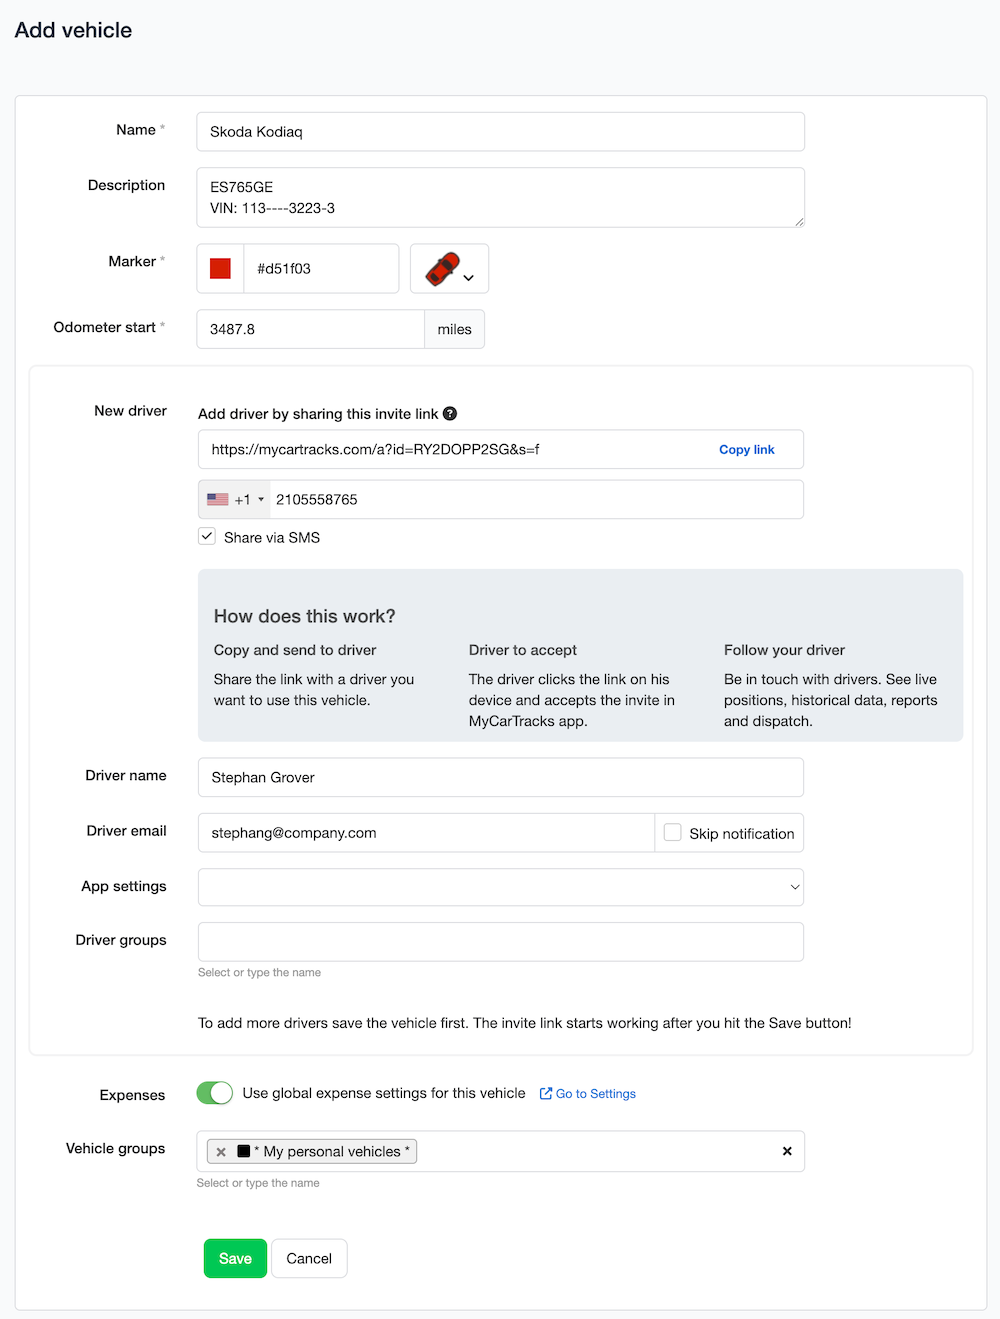Save the new vehicle
The image size is (1000, 1319).
tap(235, 1259)
